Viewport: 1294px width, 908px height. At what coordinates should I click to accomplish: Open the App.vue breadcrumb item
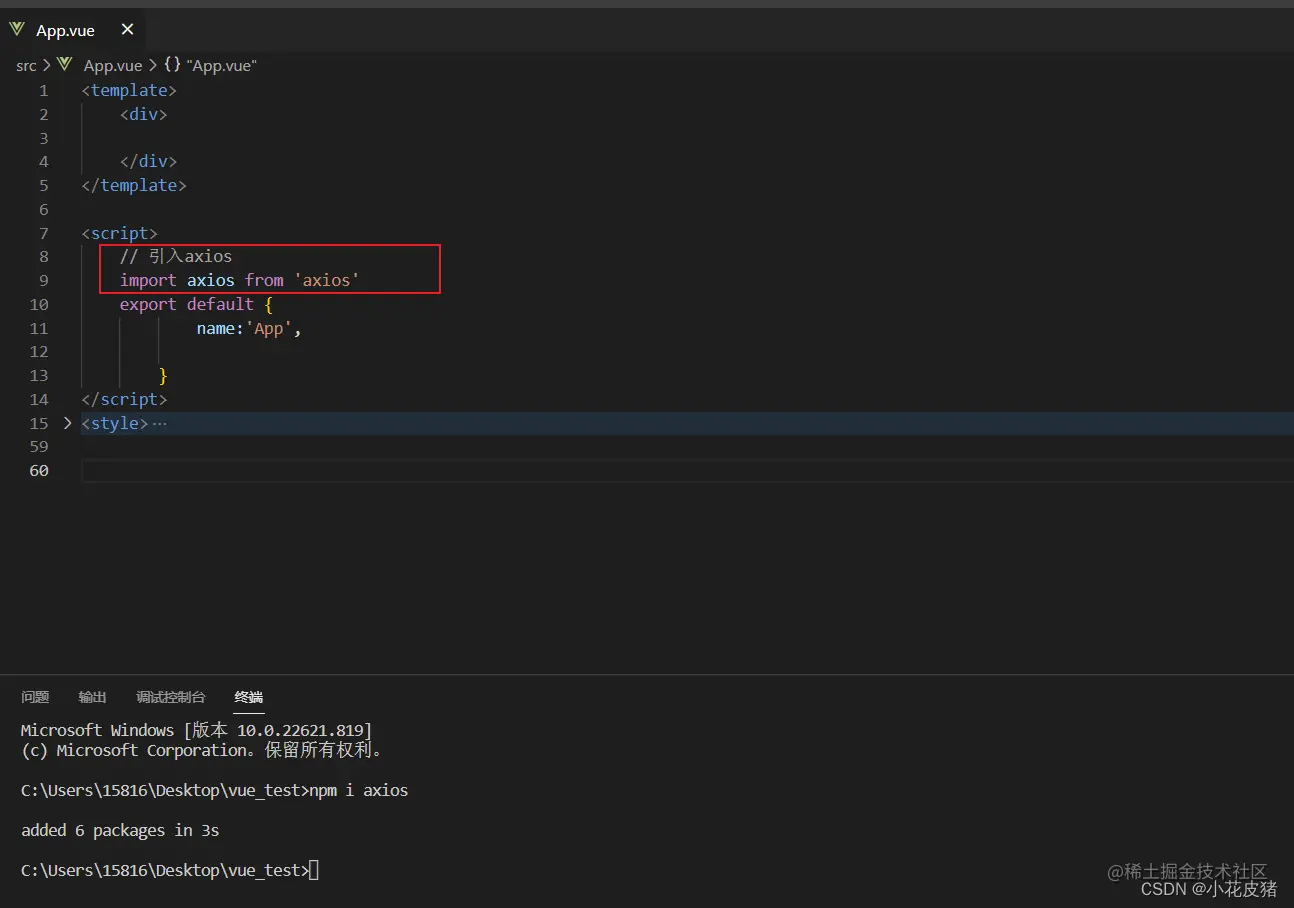point(113,65)
